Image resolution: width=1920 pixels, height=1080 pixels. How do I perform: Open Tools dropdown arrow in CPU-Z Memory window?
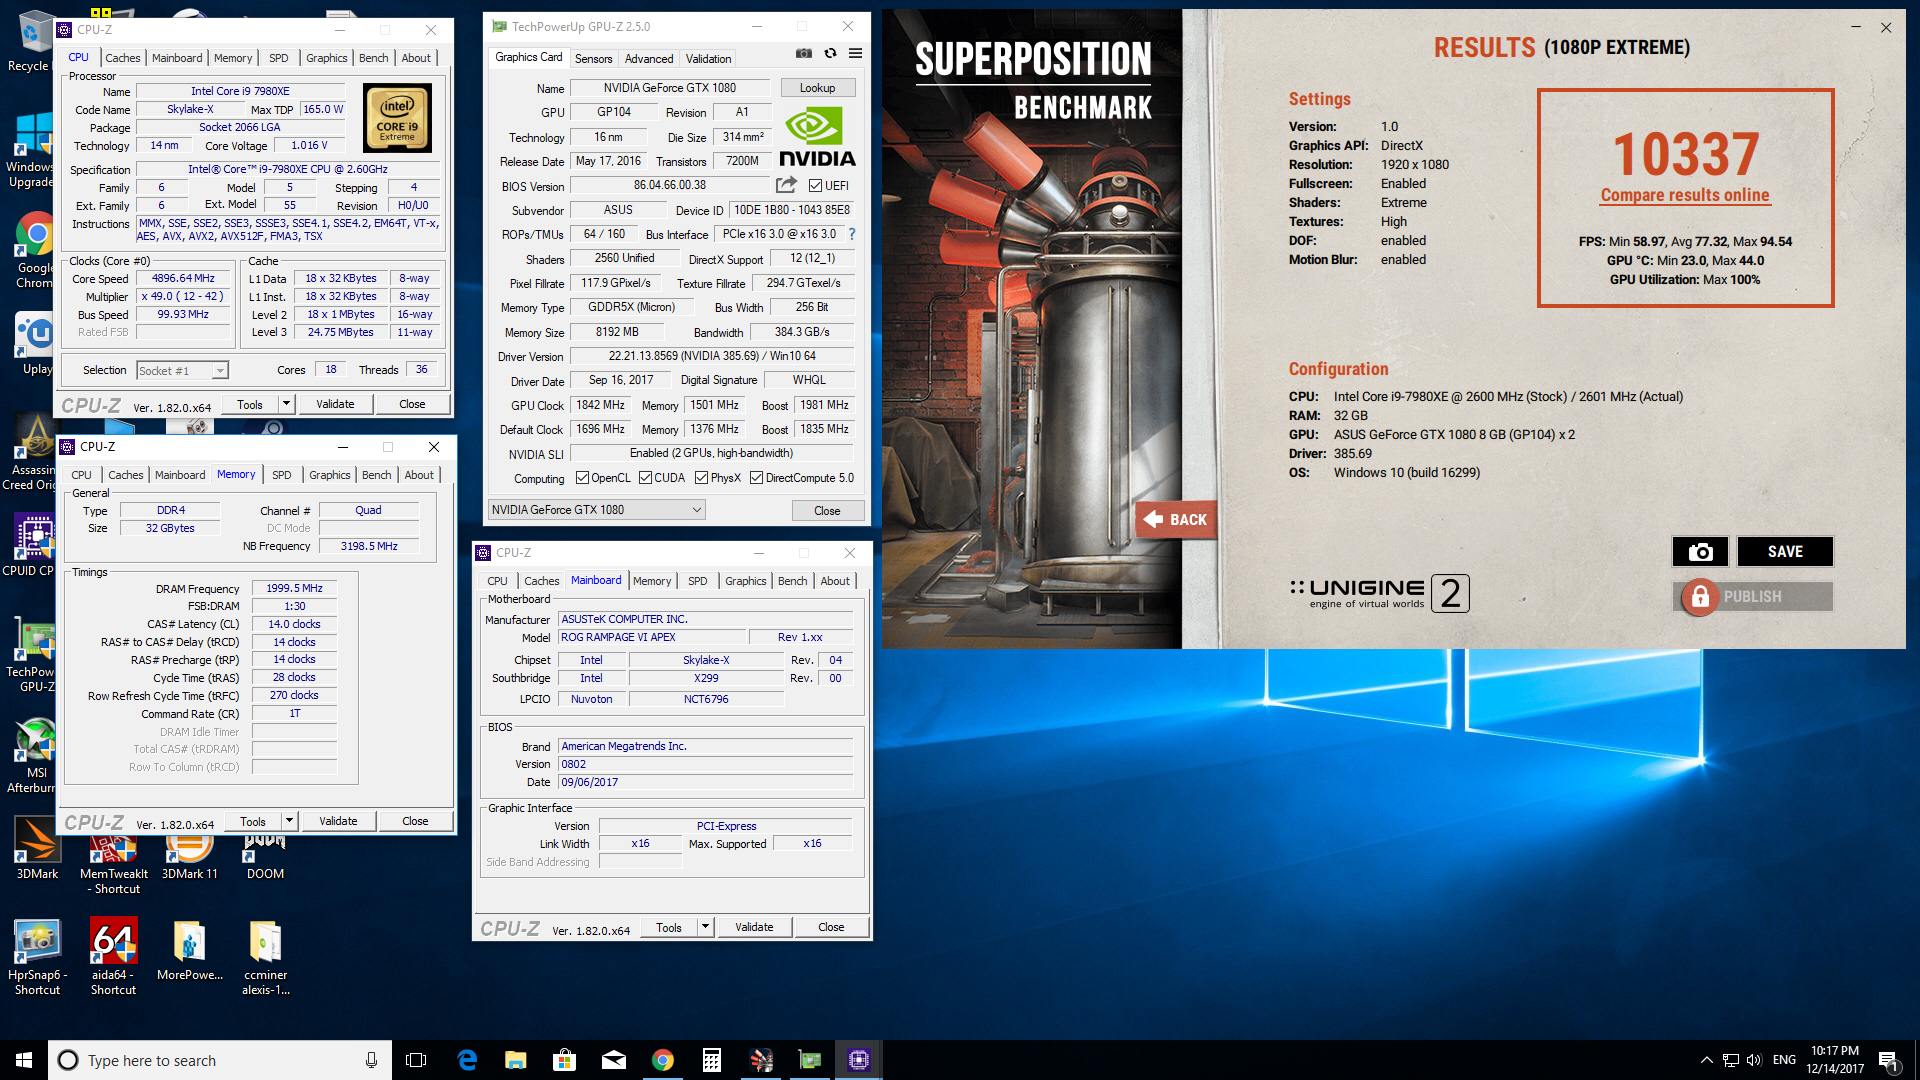(x=289, y=821)
